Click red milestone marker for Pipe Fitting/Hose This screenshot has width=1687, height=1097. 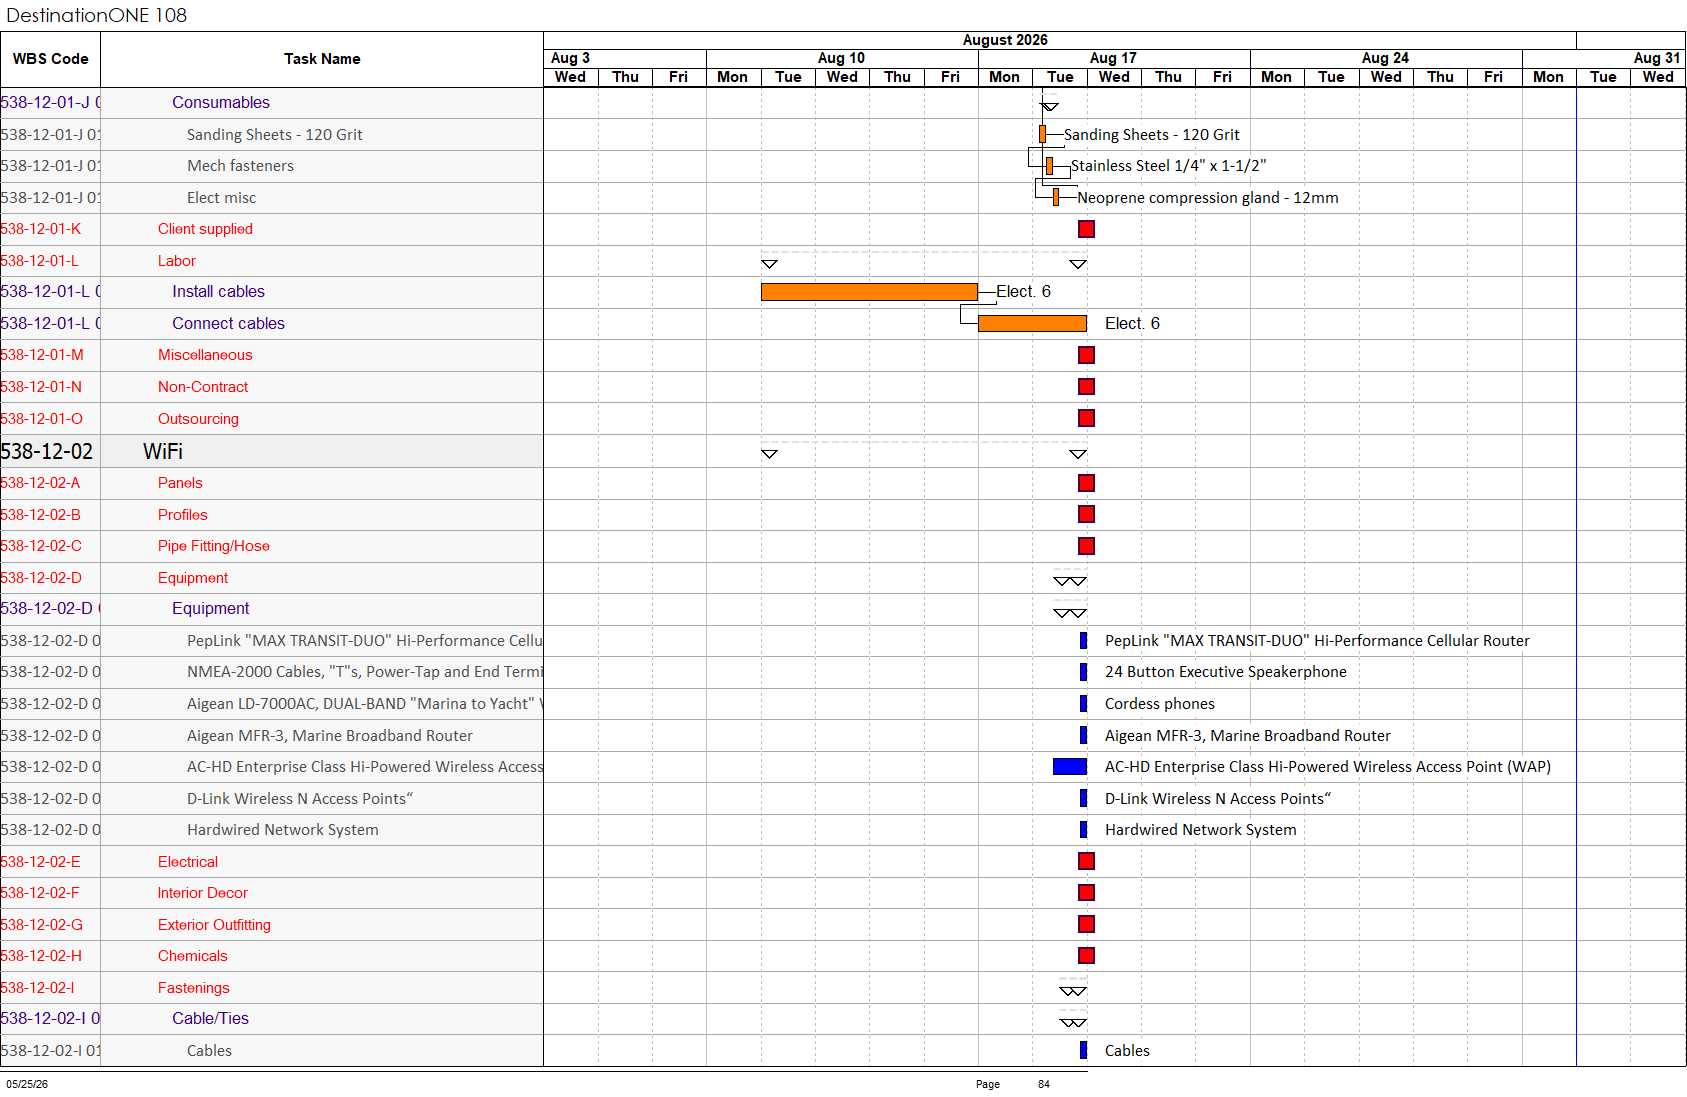click(x=1087, y=546)
